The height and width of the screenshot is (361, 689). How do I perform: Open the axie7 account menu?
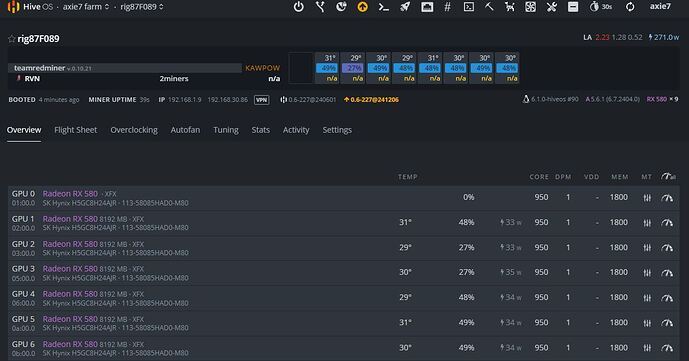660,7
